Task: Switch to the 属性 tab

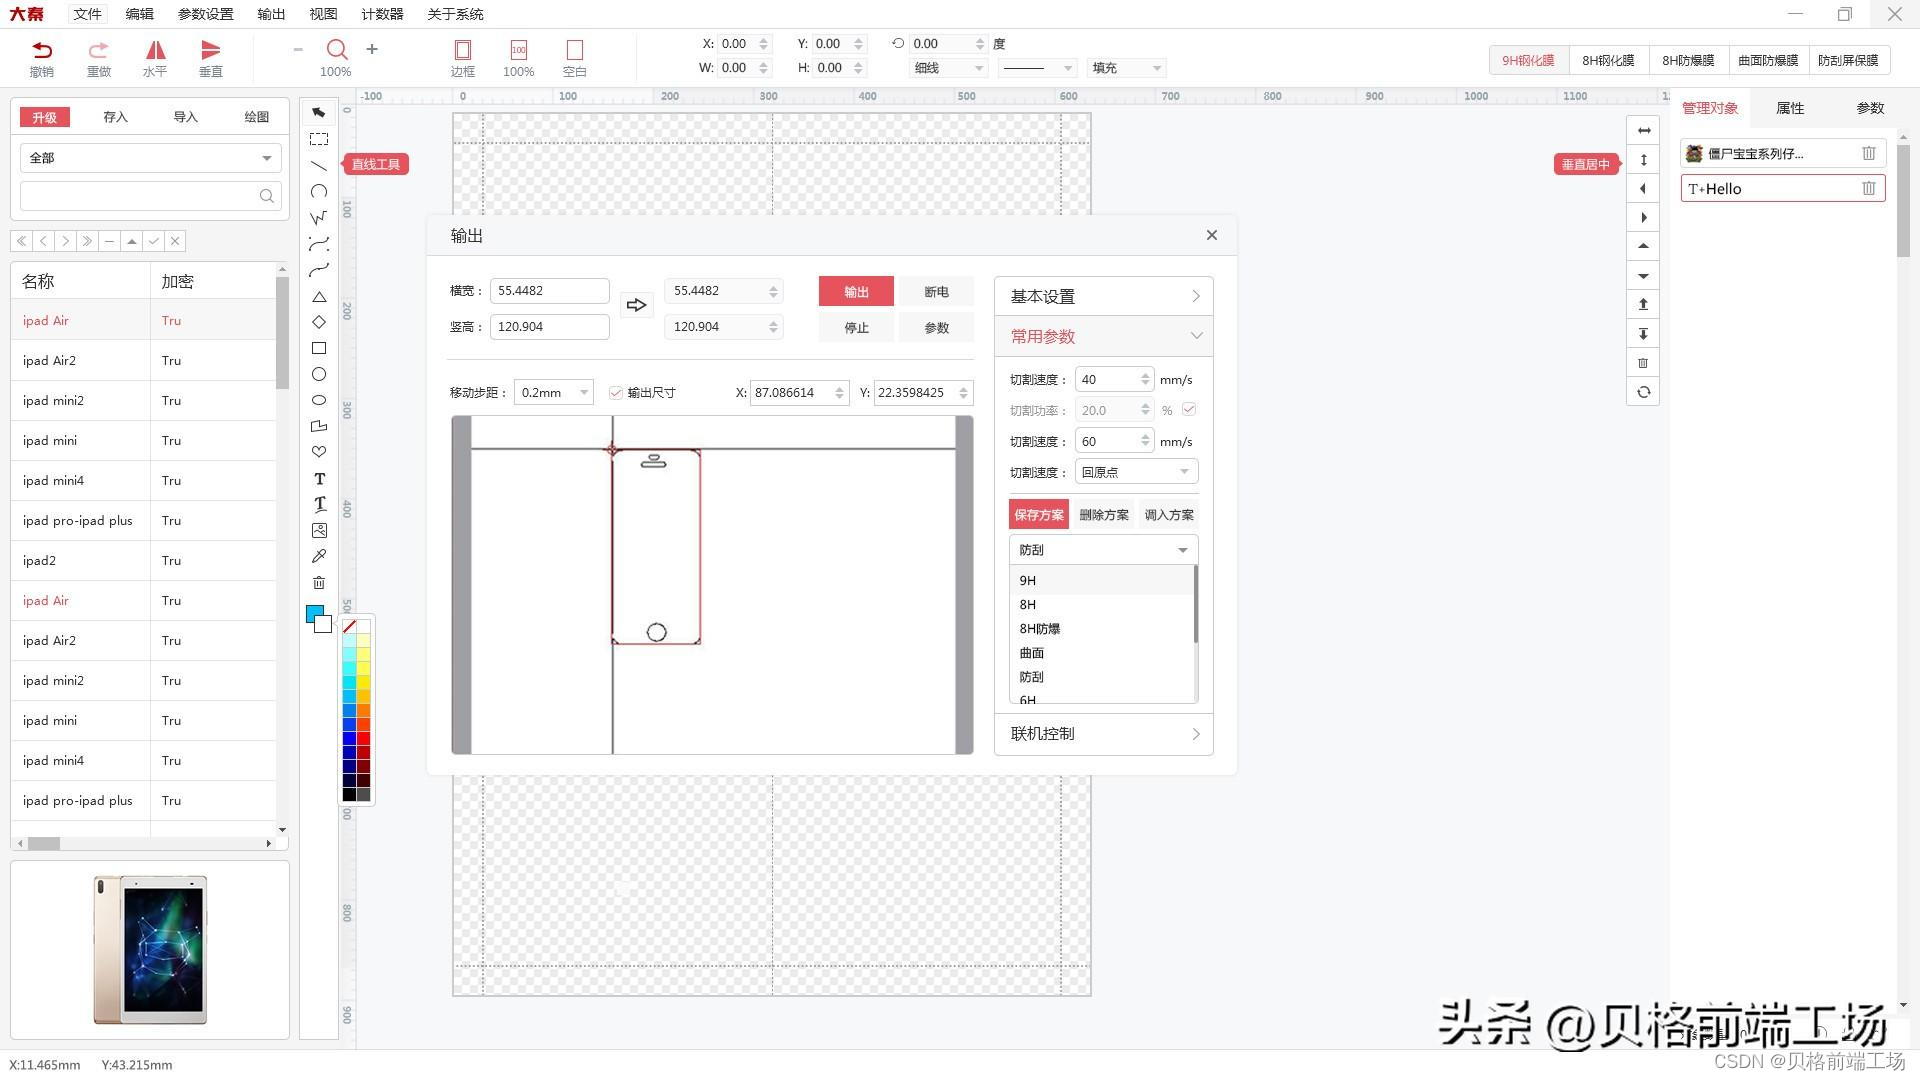Action: [x=1789, y=108]
